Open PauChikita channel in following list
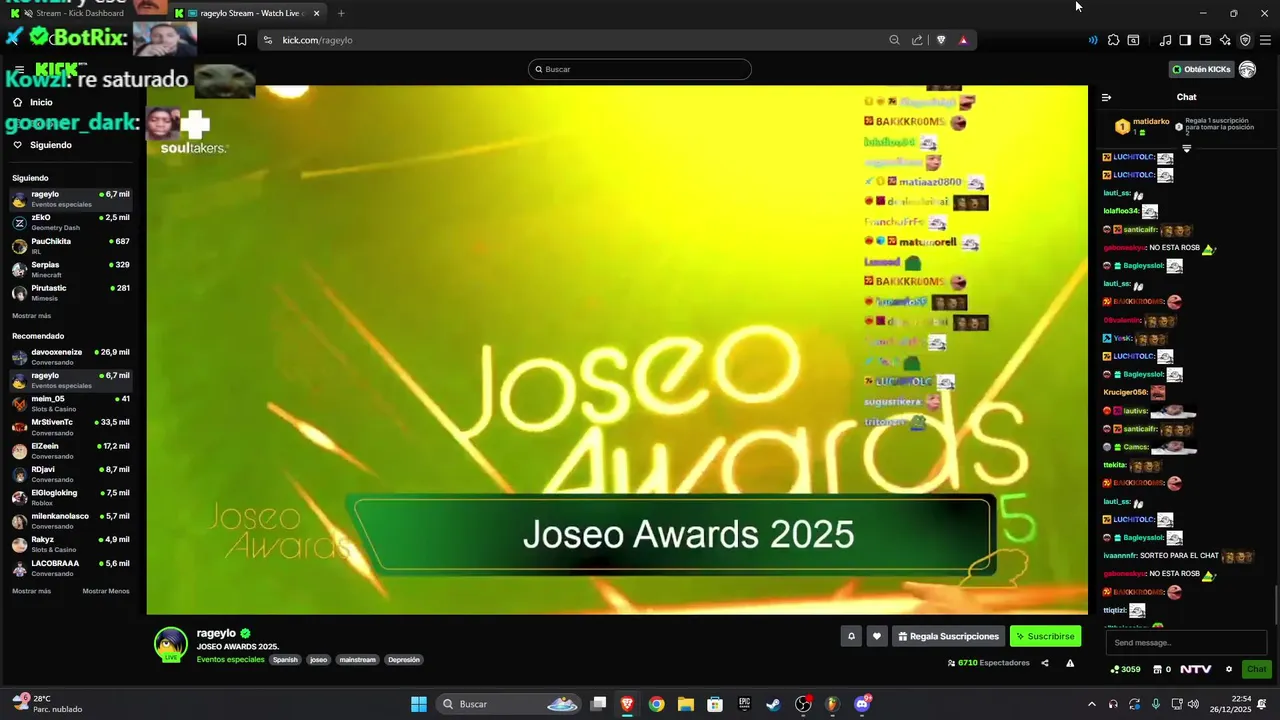1280x720 pixels. pyautogui.click(x=70, y=246)
